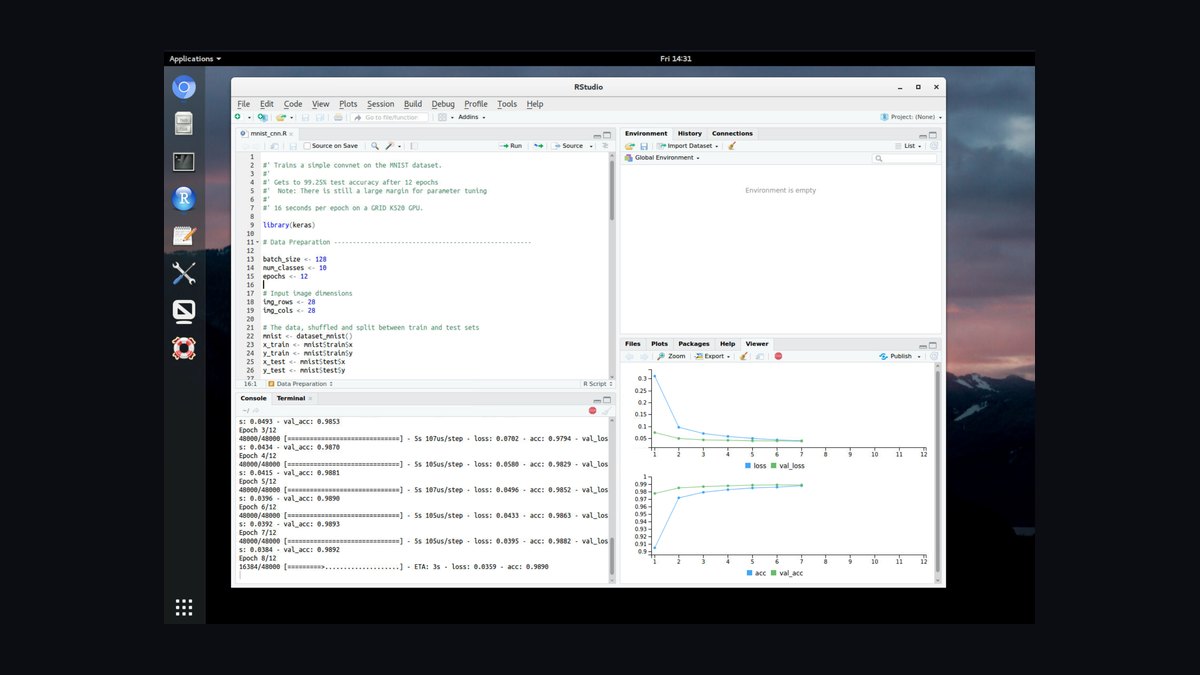Viewport: 1200px width, 675px height.
Task: Open the code tools magic wand
Action: point(391,146)
